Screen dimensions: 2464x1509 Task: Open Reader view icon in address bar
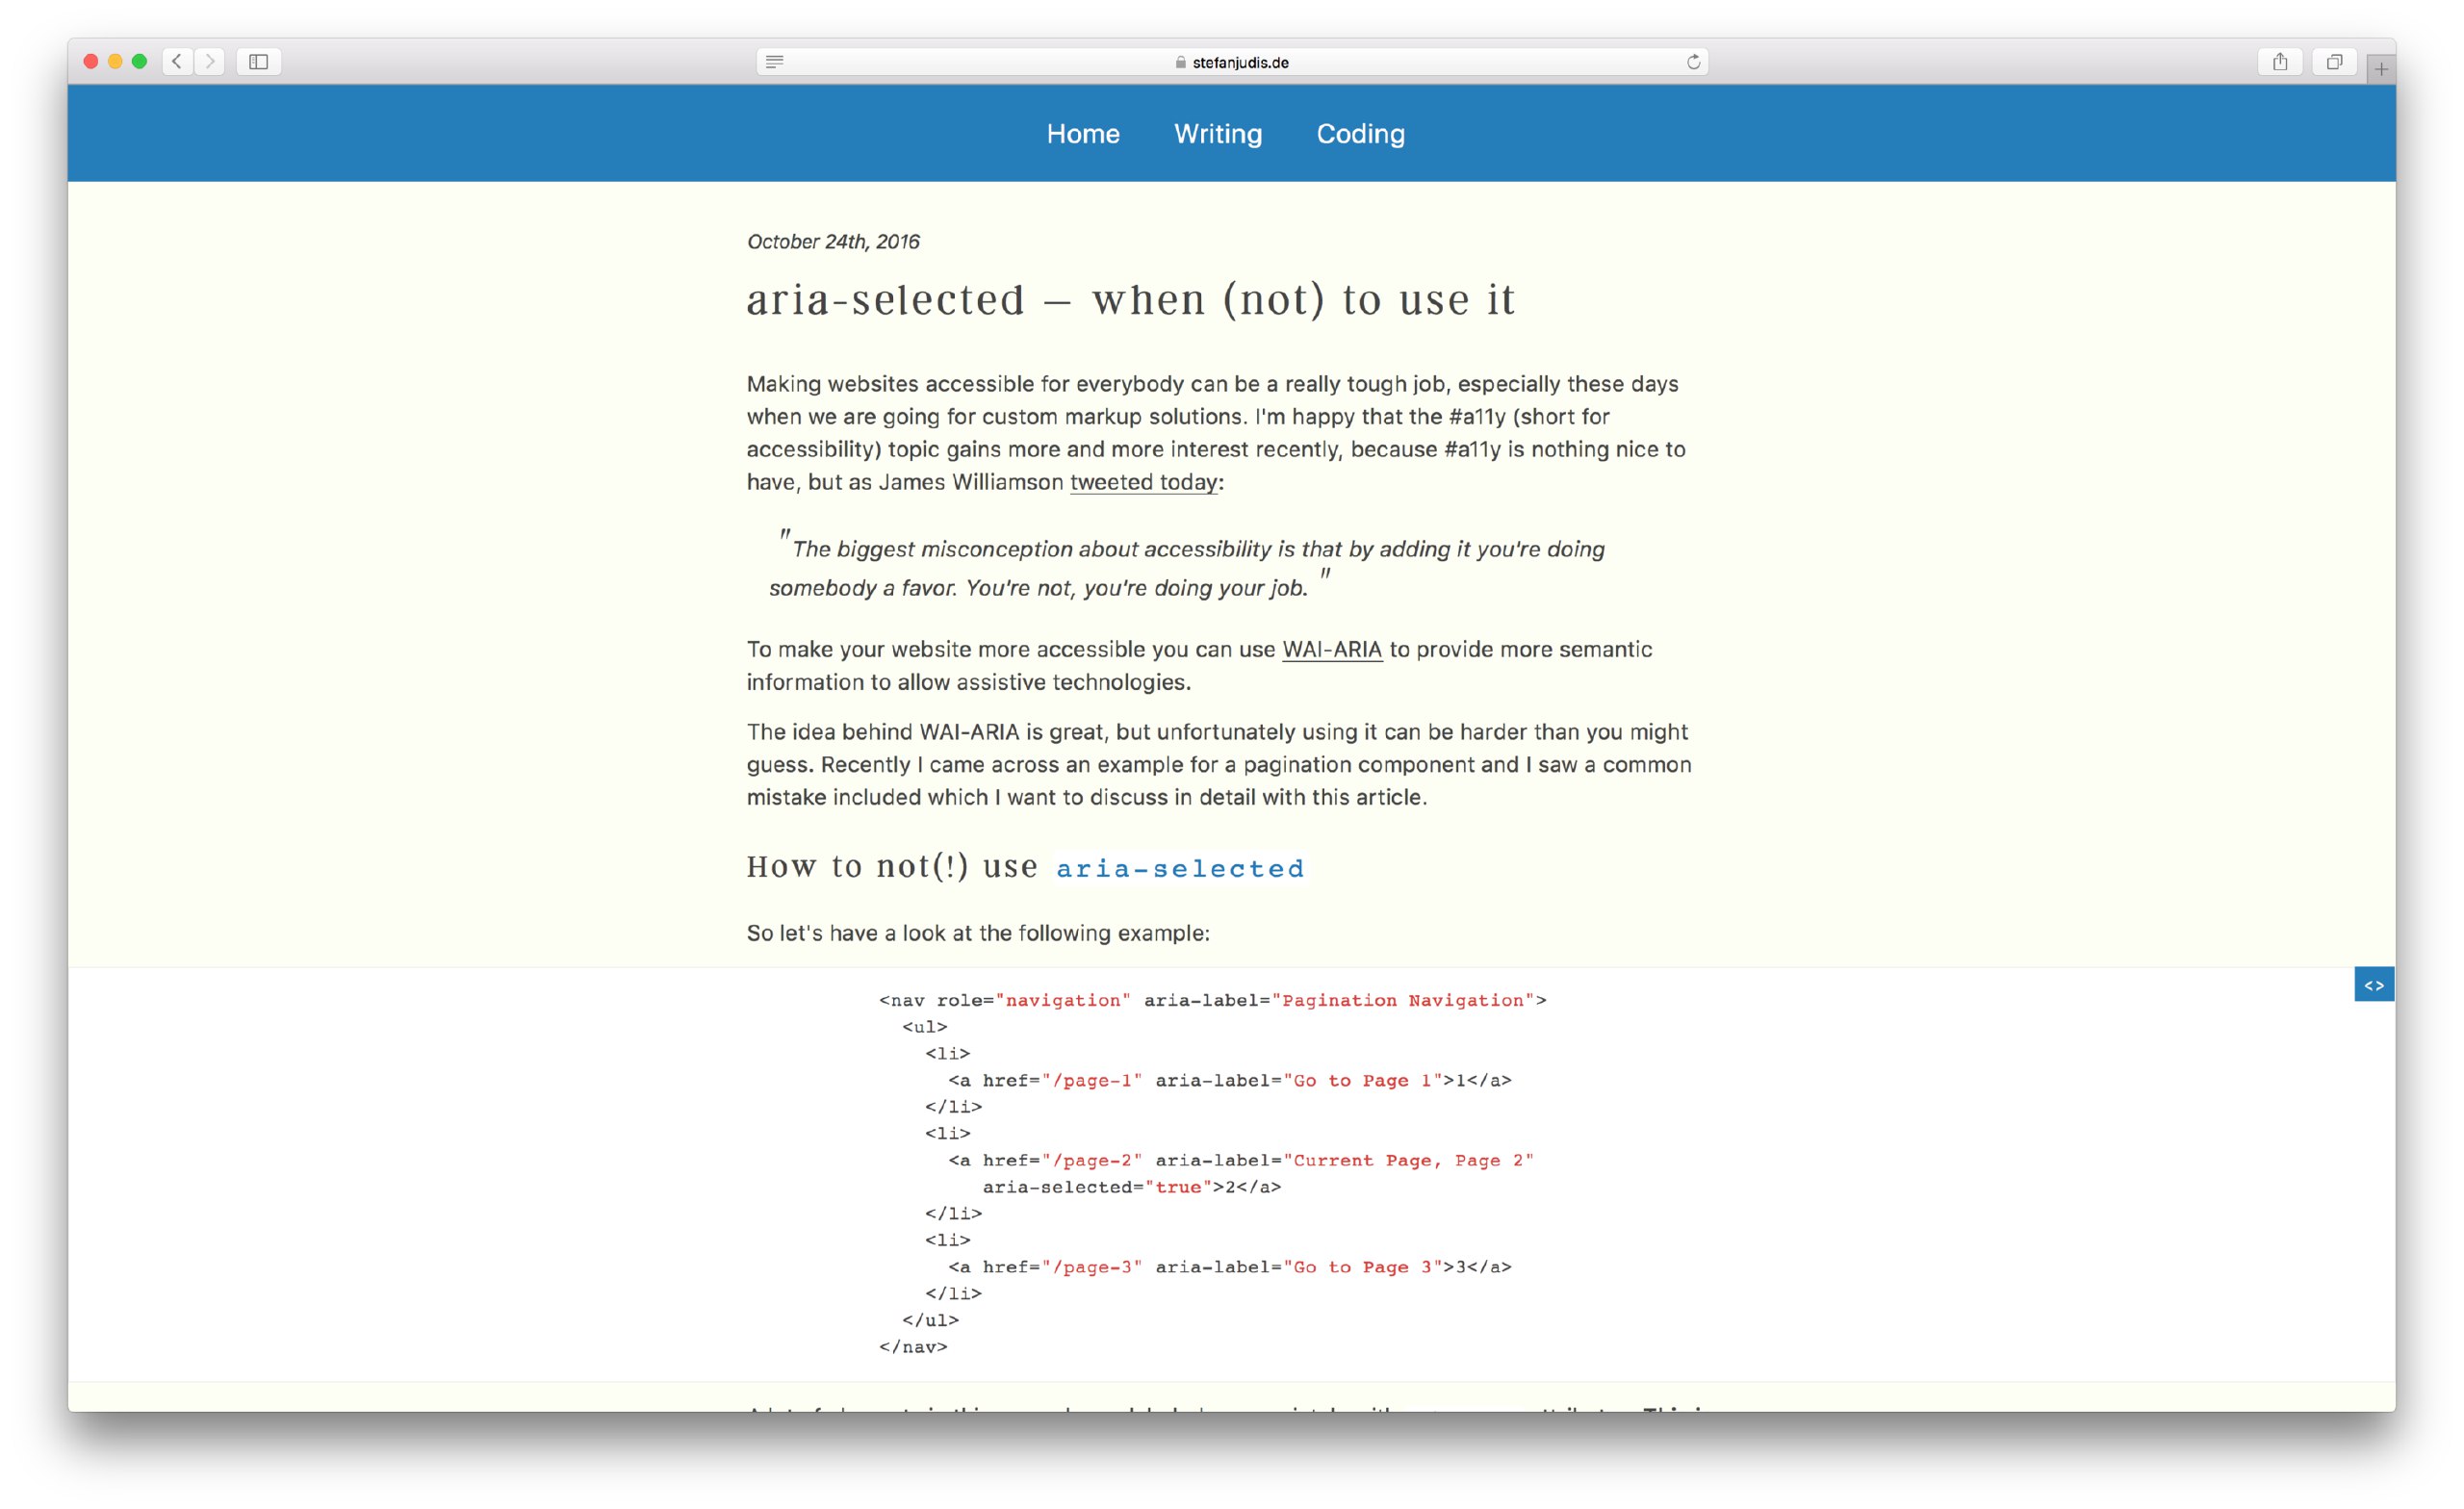[774, 62]
